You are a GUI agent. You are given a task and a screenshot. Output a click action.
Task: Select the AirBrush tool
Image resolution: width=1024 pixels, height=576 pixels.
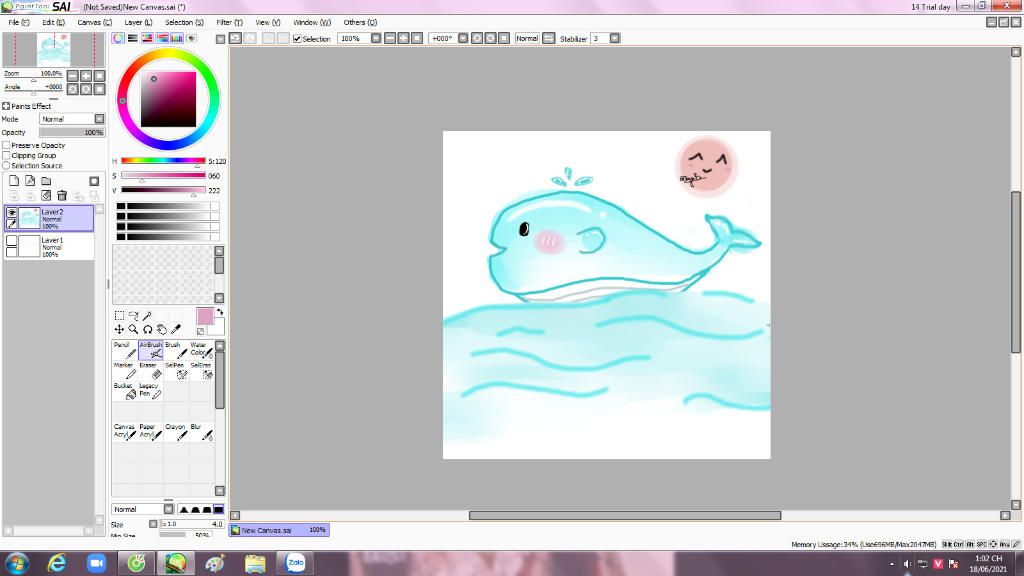[x=150, y=349]
